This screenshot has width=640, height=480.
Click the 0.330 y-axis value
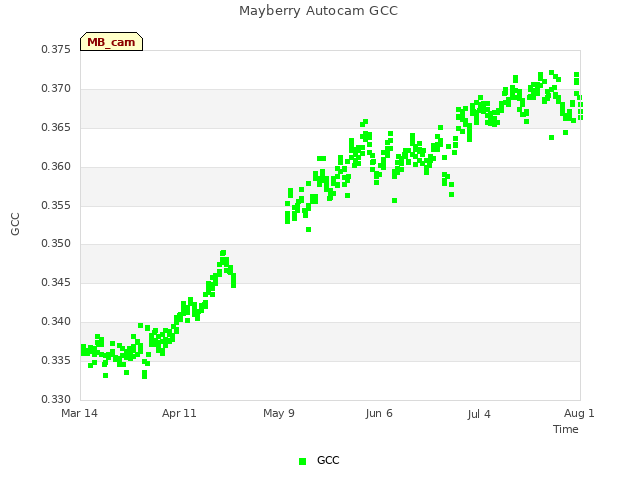[x=56, y=399]
